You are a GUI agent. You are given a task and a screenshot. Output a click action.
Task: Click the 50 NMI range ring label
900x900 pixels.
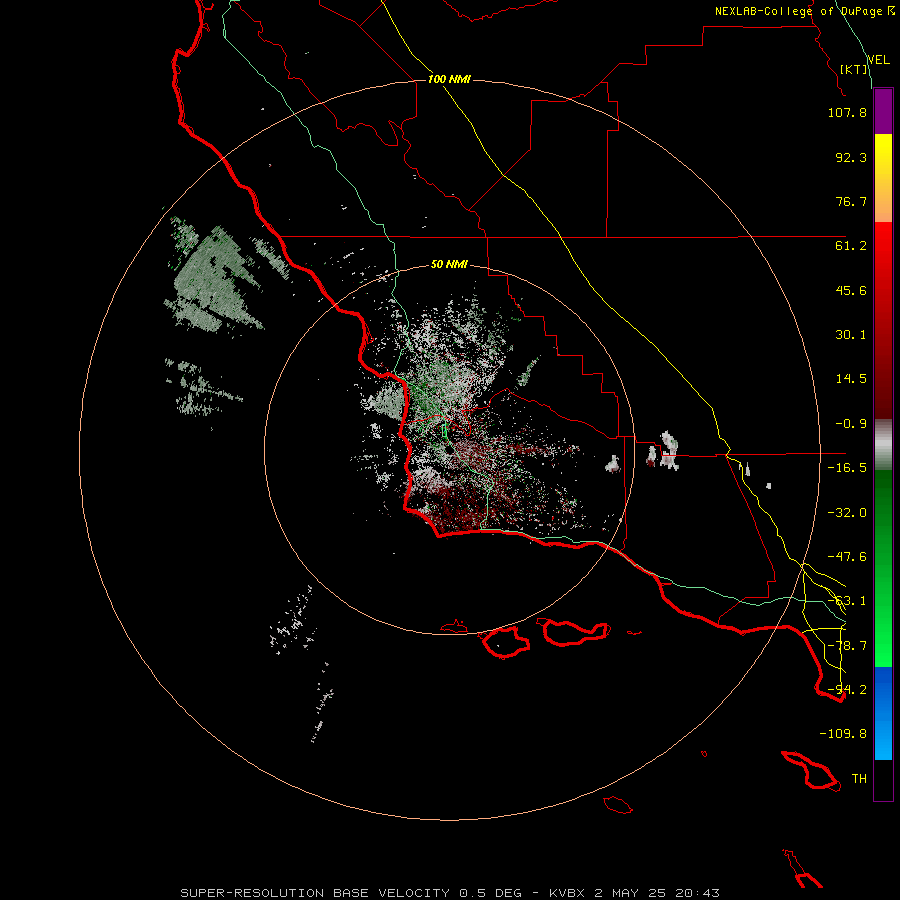click(x=449, y=264)
